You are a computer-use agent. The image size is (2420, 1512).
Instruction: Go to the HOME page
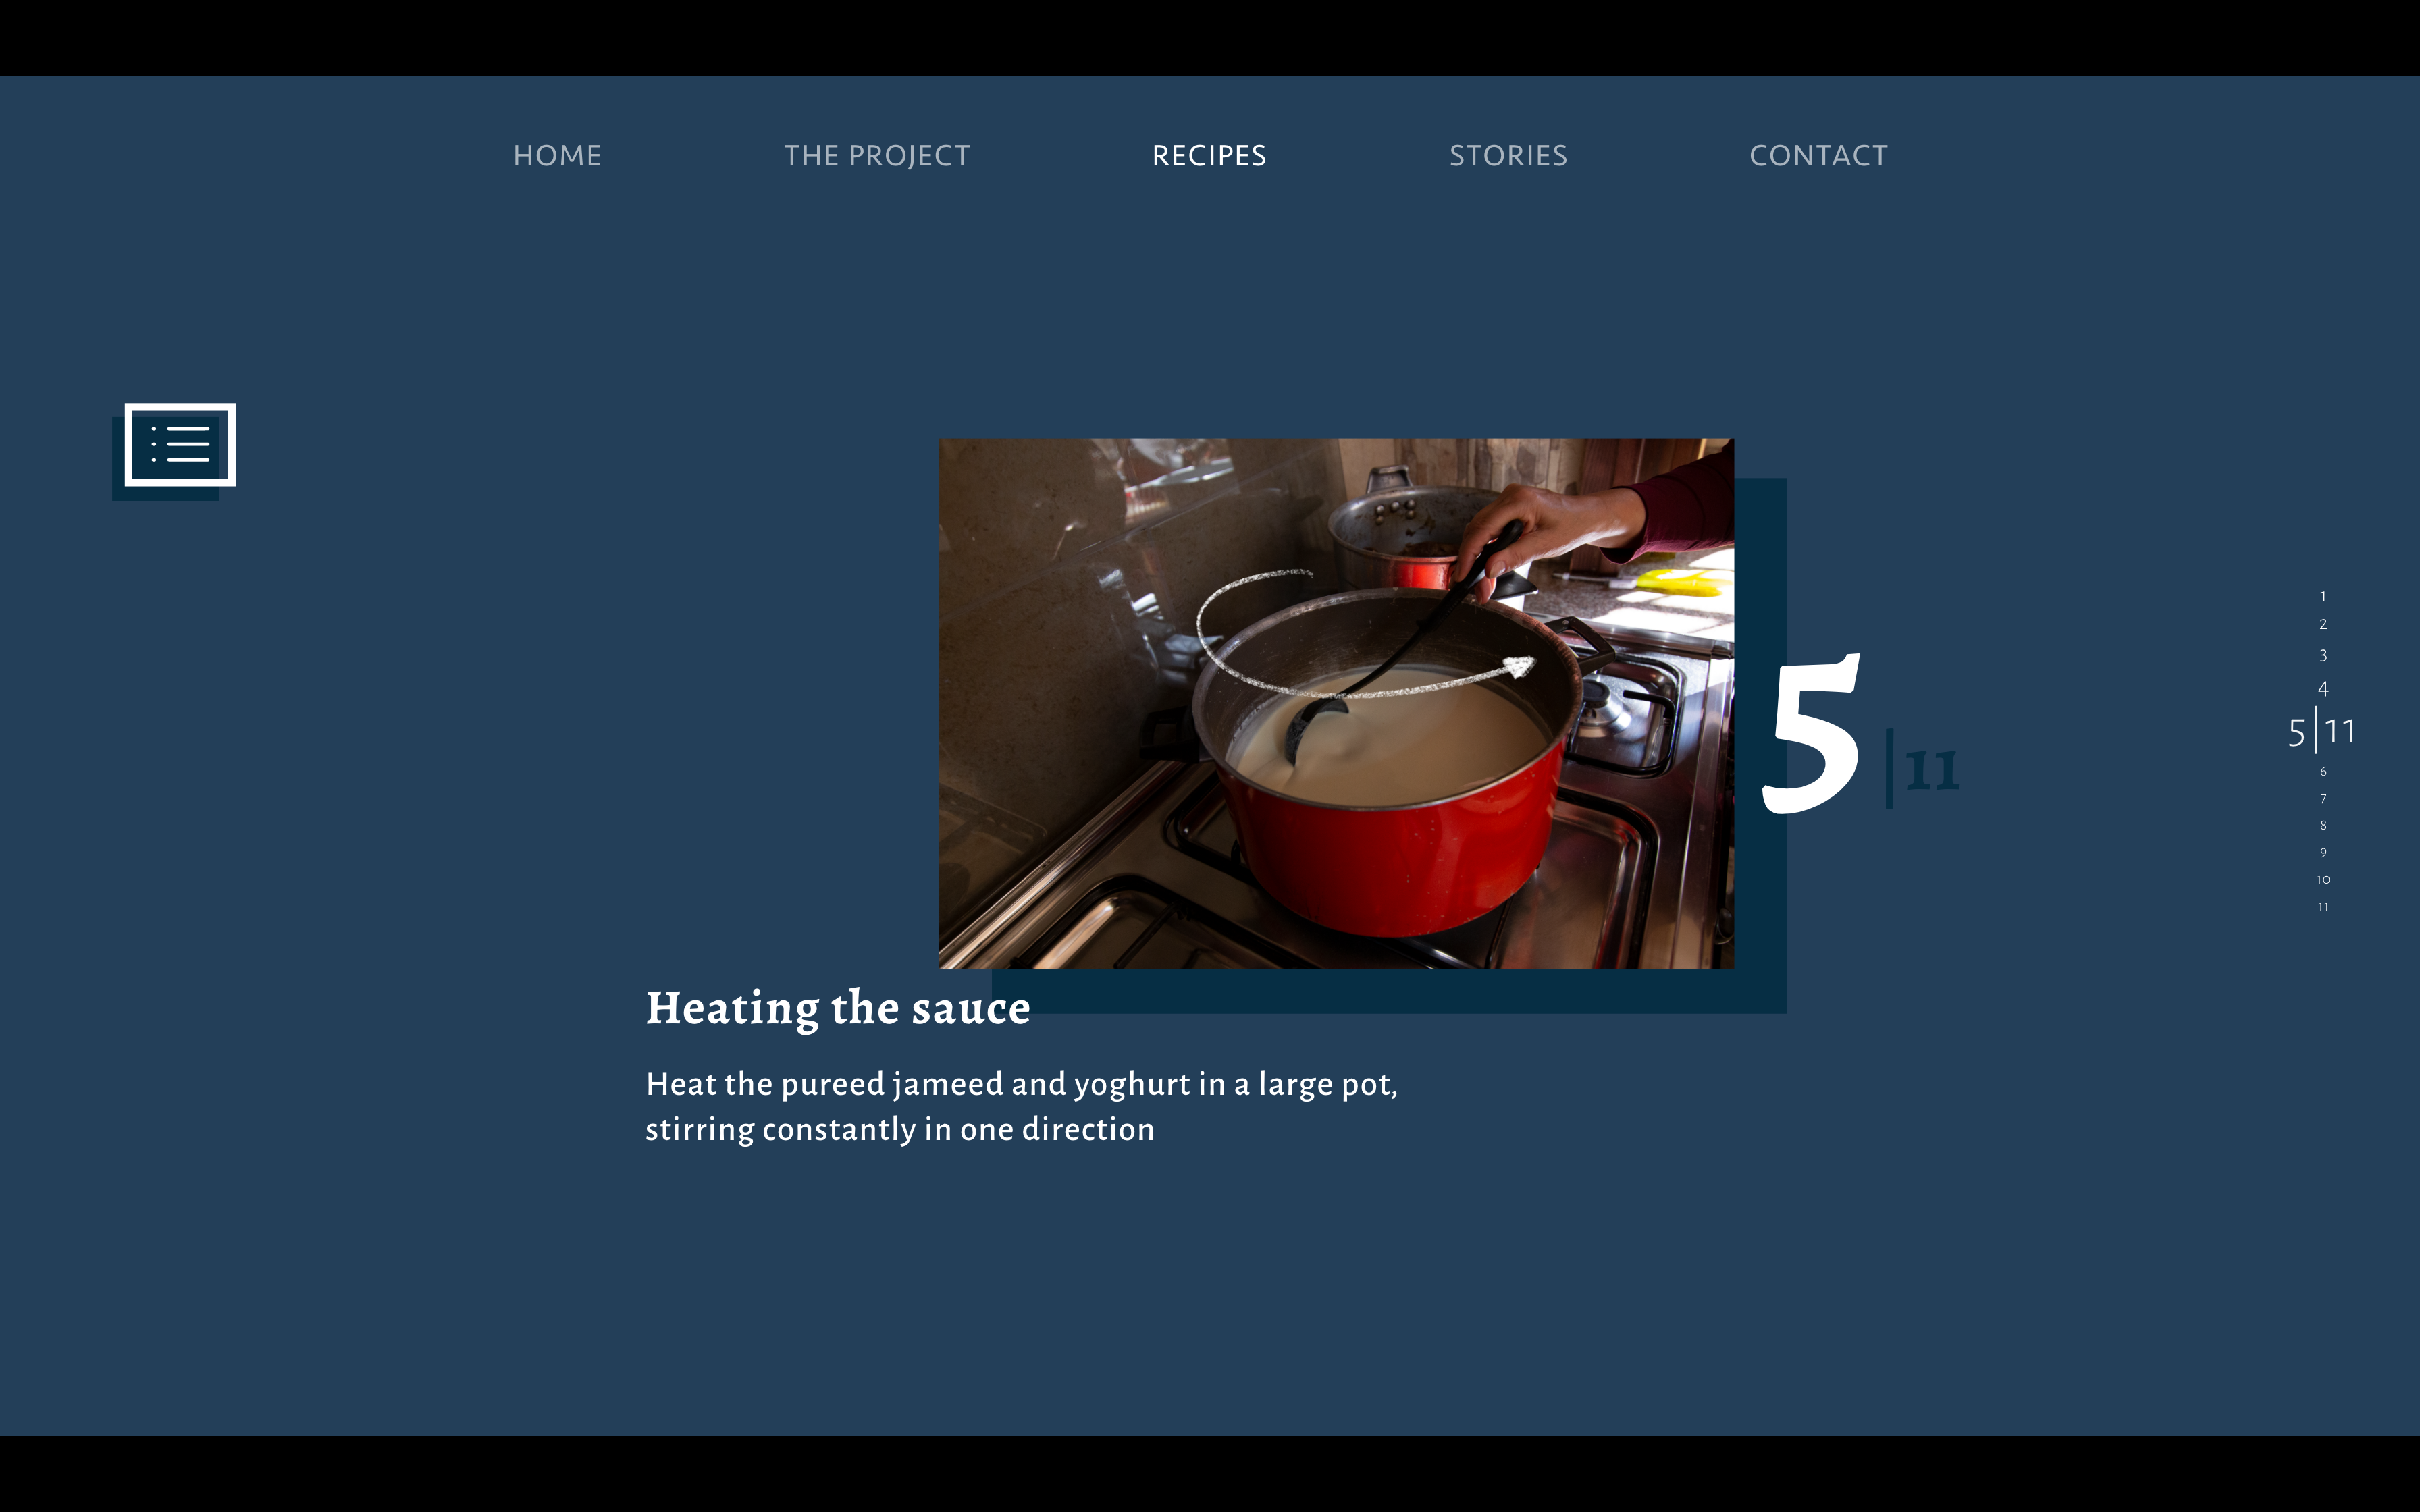pyautogui.click(x=557, y=156)
